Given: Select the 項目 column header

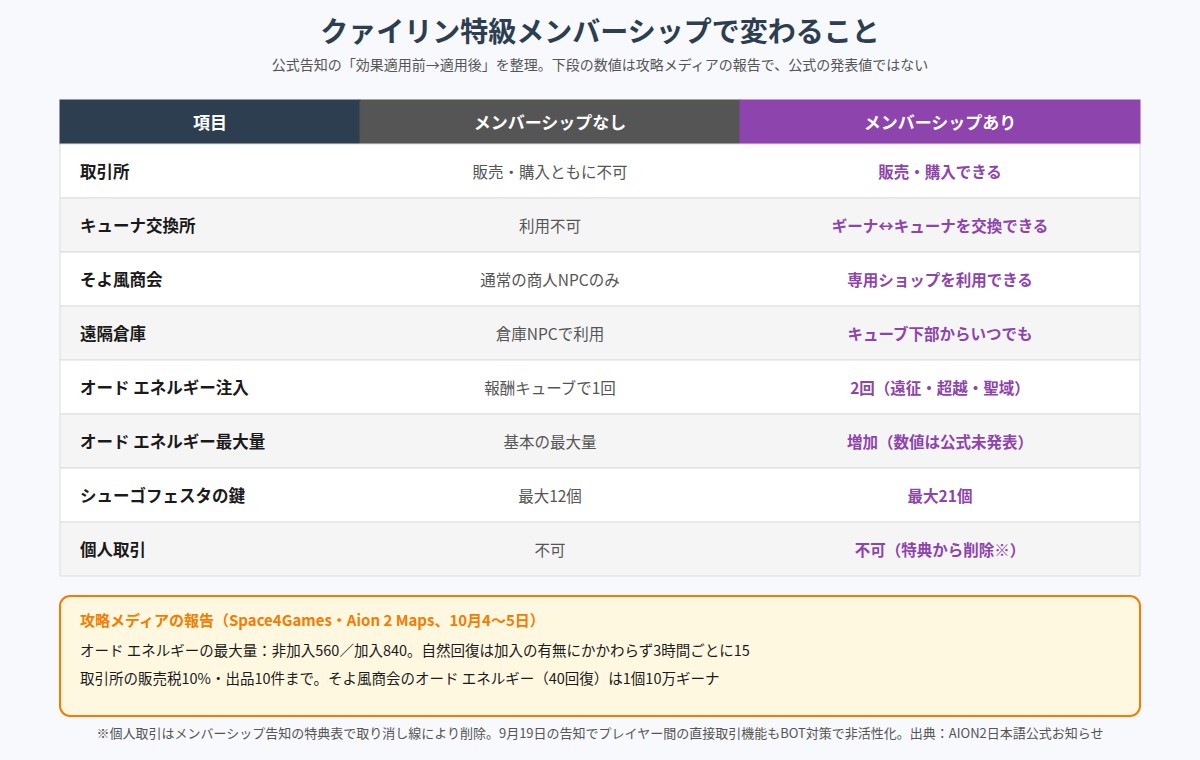Looking at the screenshot, I should (x=210, y=122).
